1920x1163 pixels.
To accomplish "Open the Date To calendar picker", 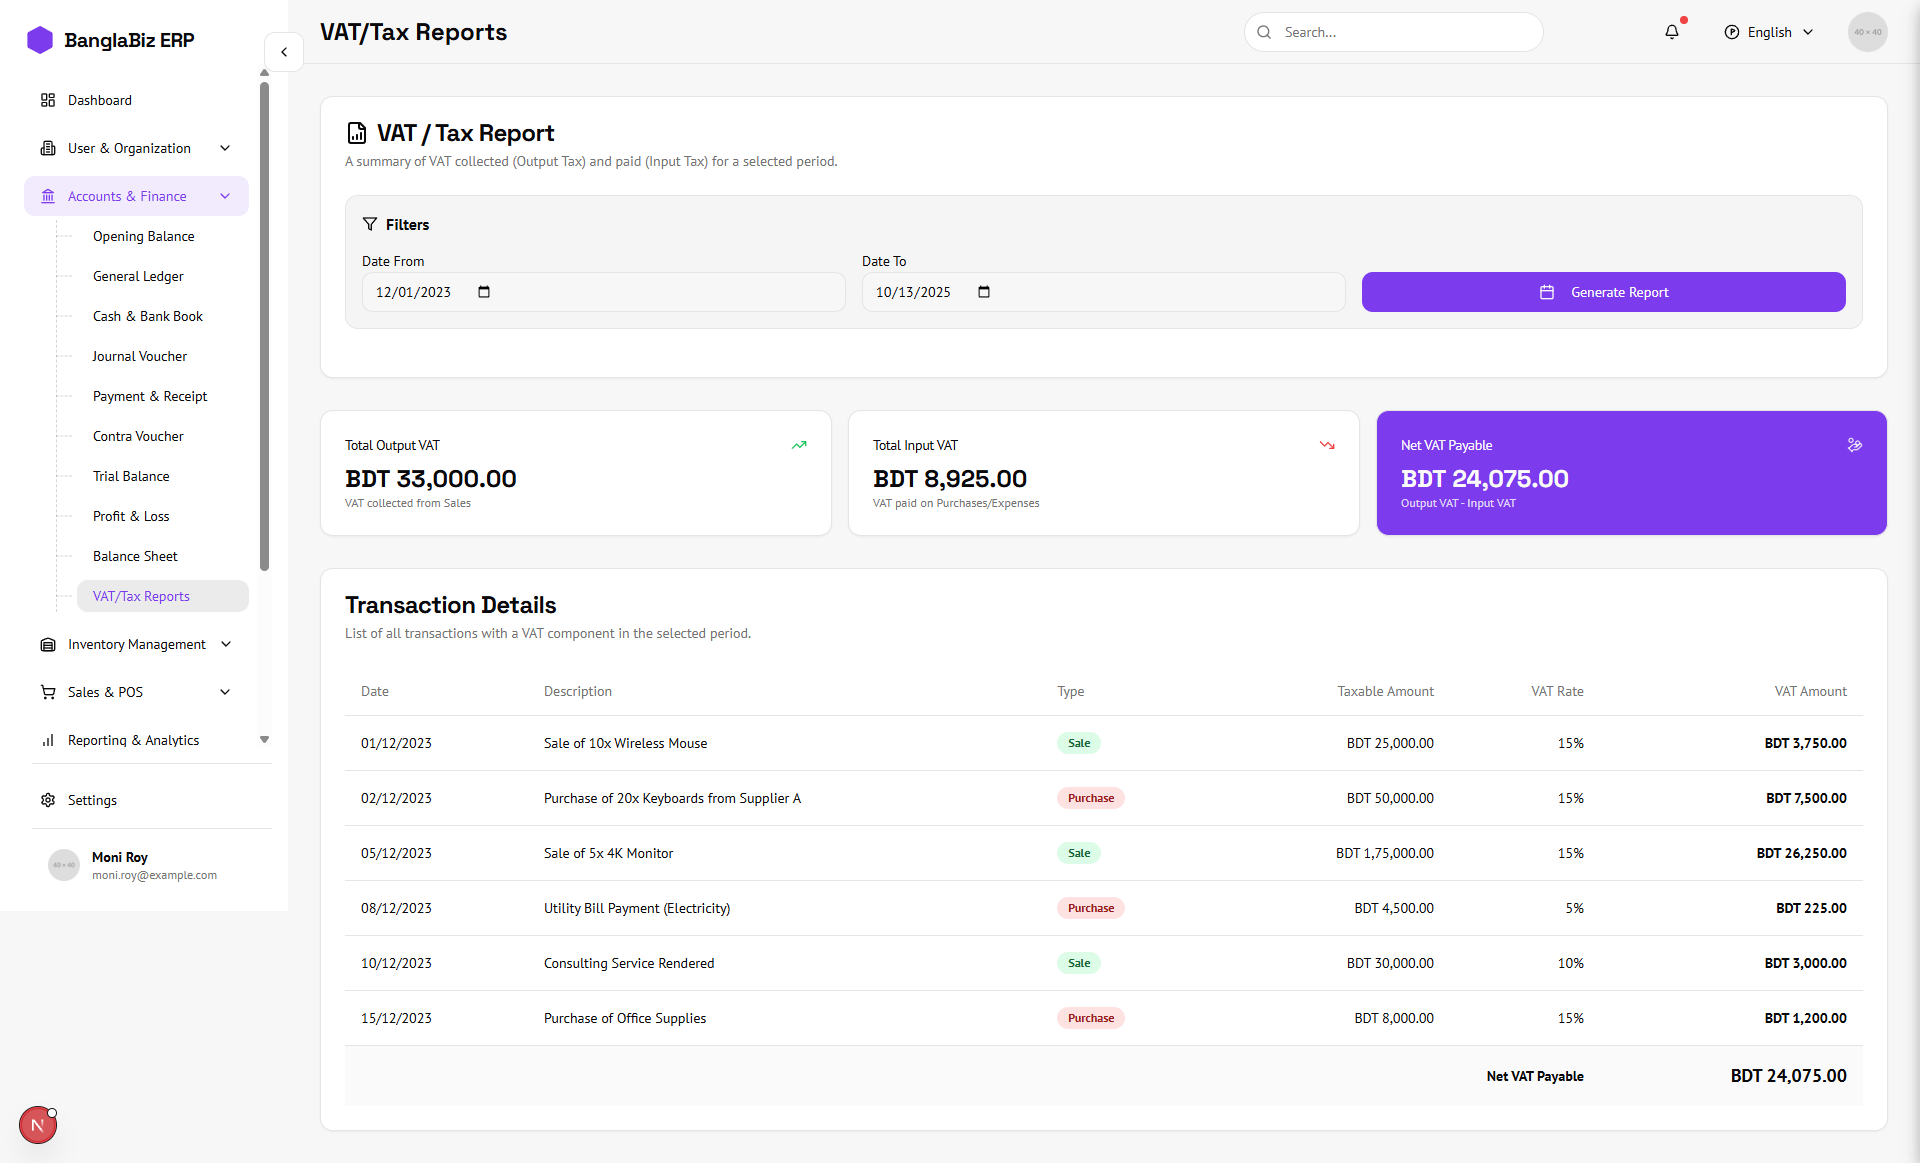I will (984, 292).
